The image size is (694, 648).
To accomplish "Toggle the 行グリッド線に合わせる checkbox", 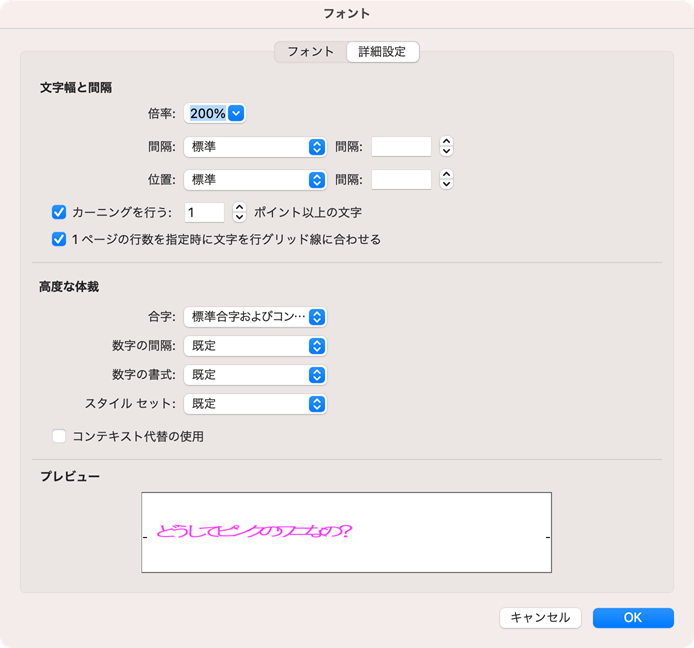I will (59, 239).
